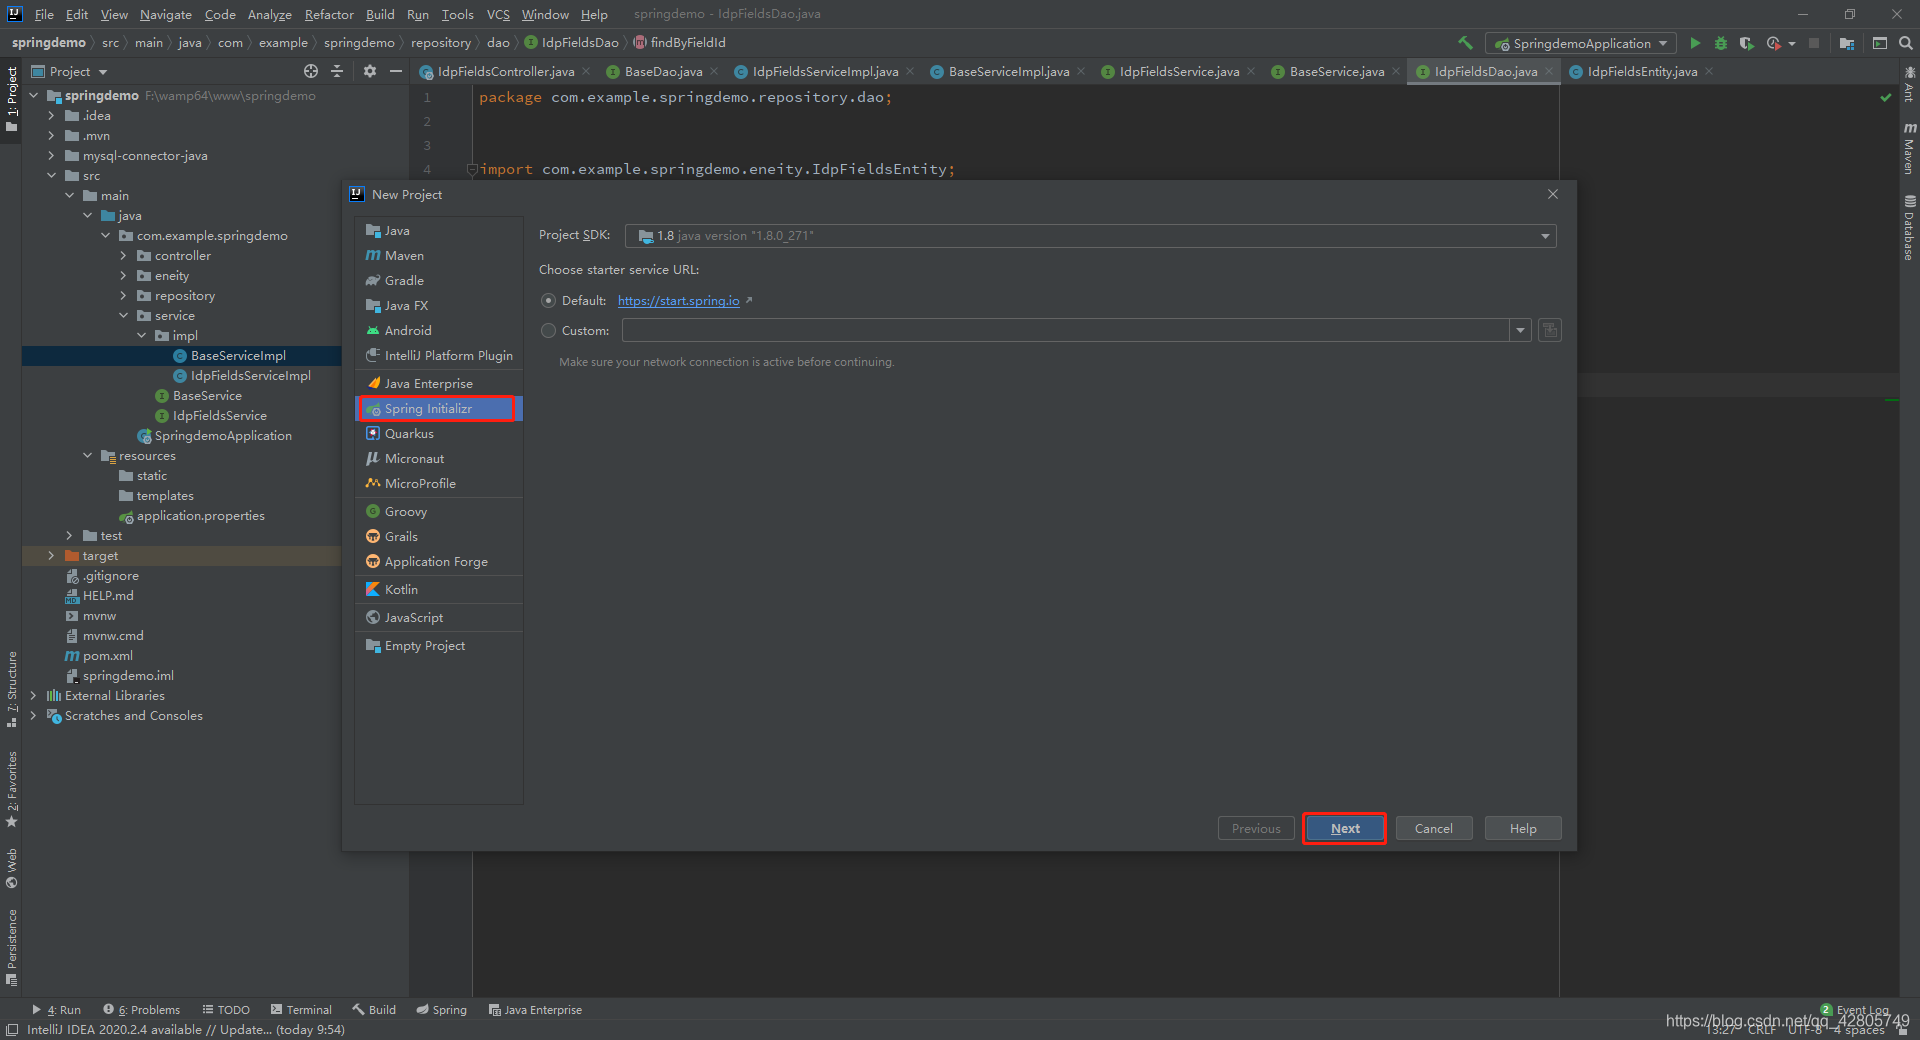Image resolution: width=1920 pixels, height=1040 pixels.
Task: Click the dao breadcrumb in navigation bar
Action: click(x=498, y=43)
